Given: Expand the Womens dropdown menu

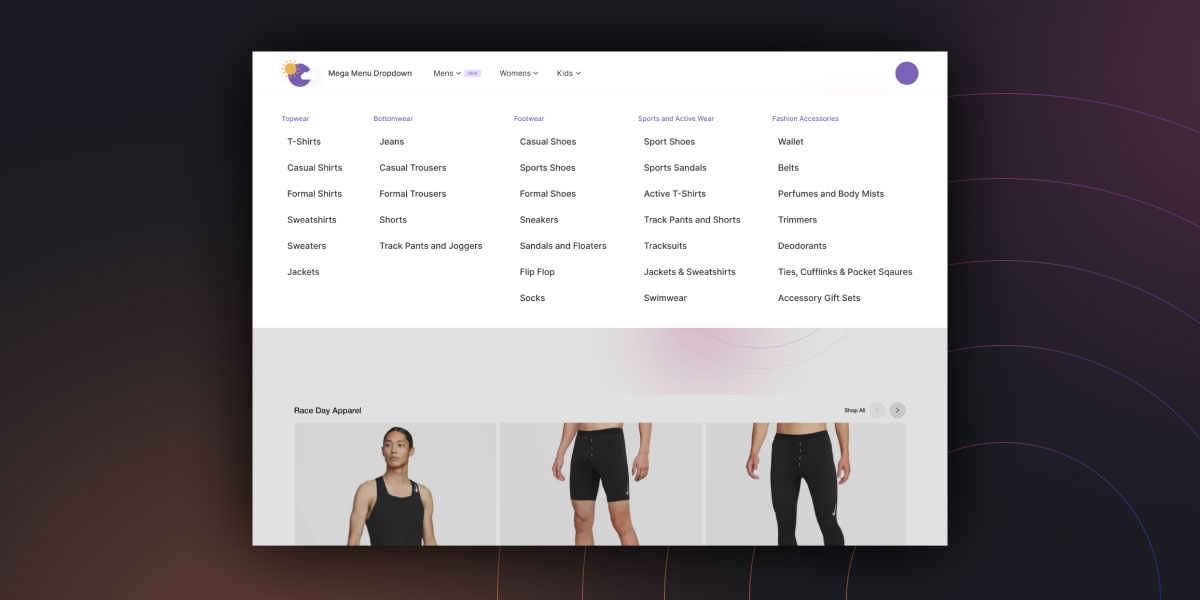Looking at the screenshot, I should (x=519, y=73).
